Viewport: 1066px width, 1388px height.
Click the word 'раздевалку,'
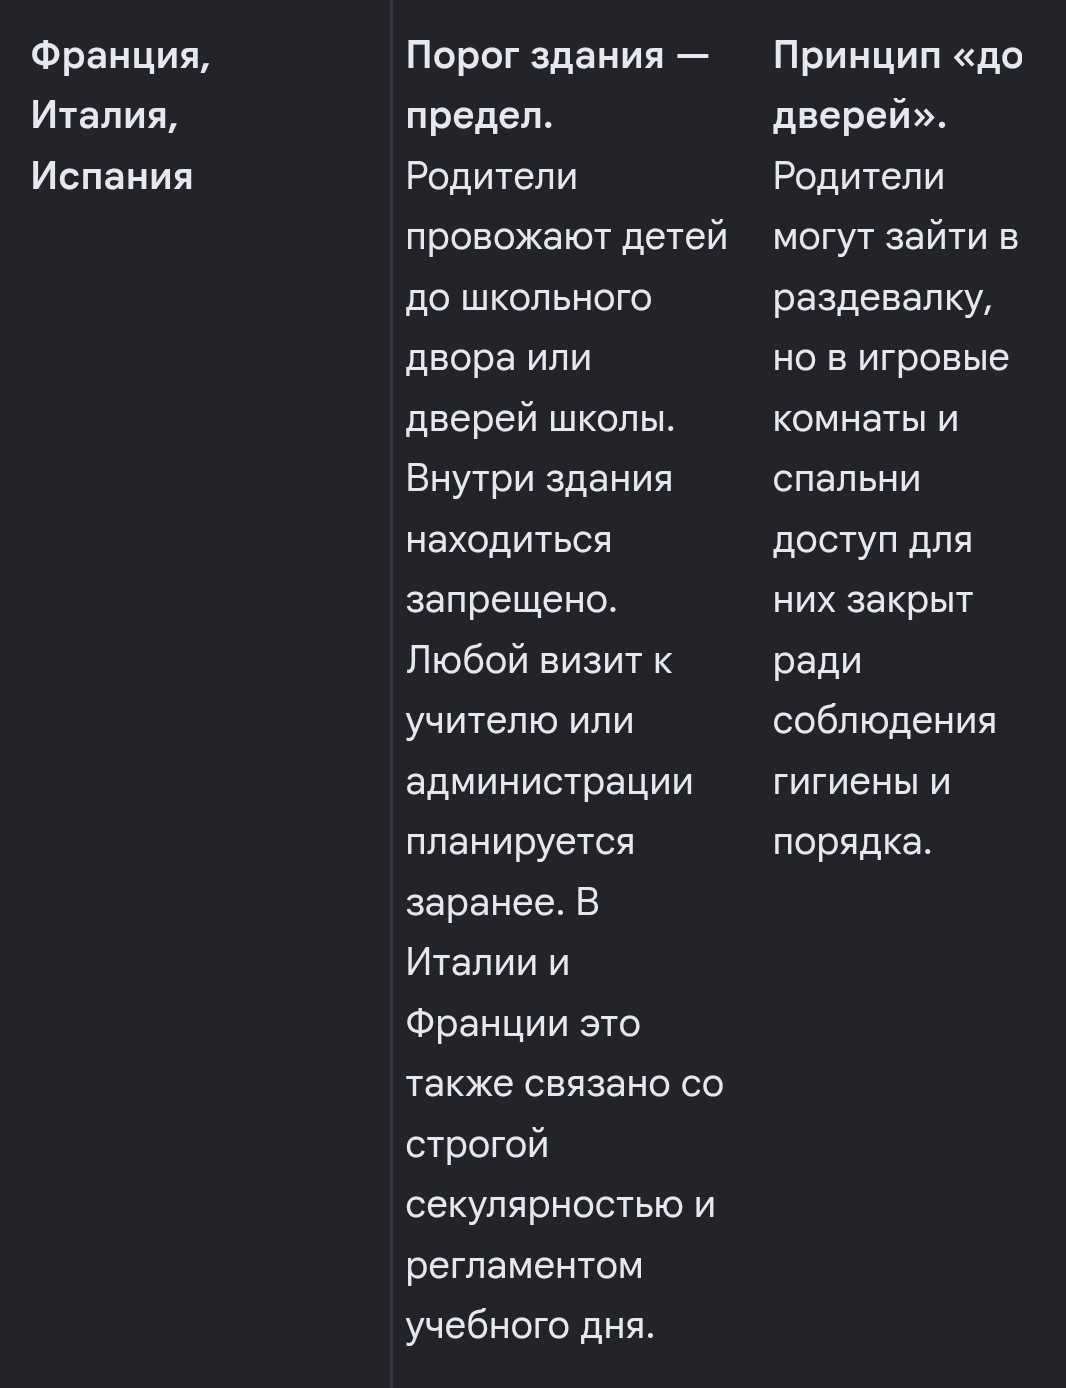(882, 298)
